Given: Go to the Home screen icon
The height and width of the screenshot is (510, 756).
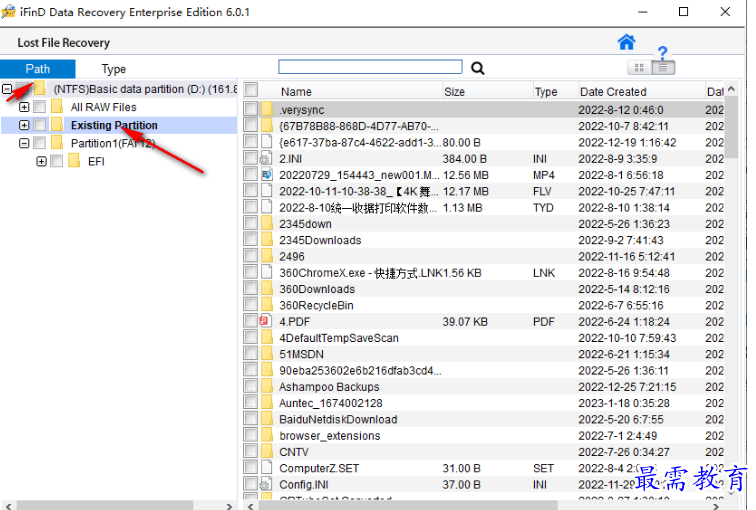Looking at the screenshot, I should pyautogui.click(x=626, y=42).
